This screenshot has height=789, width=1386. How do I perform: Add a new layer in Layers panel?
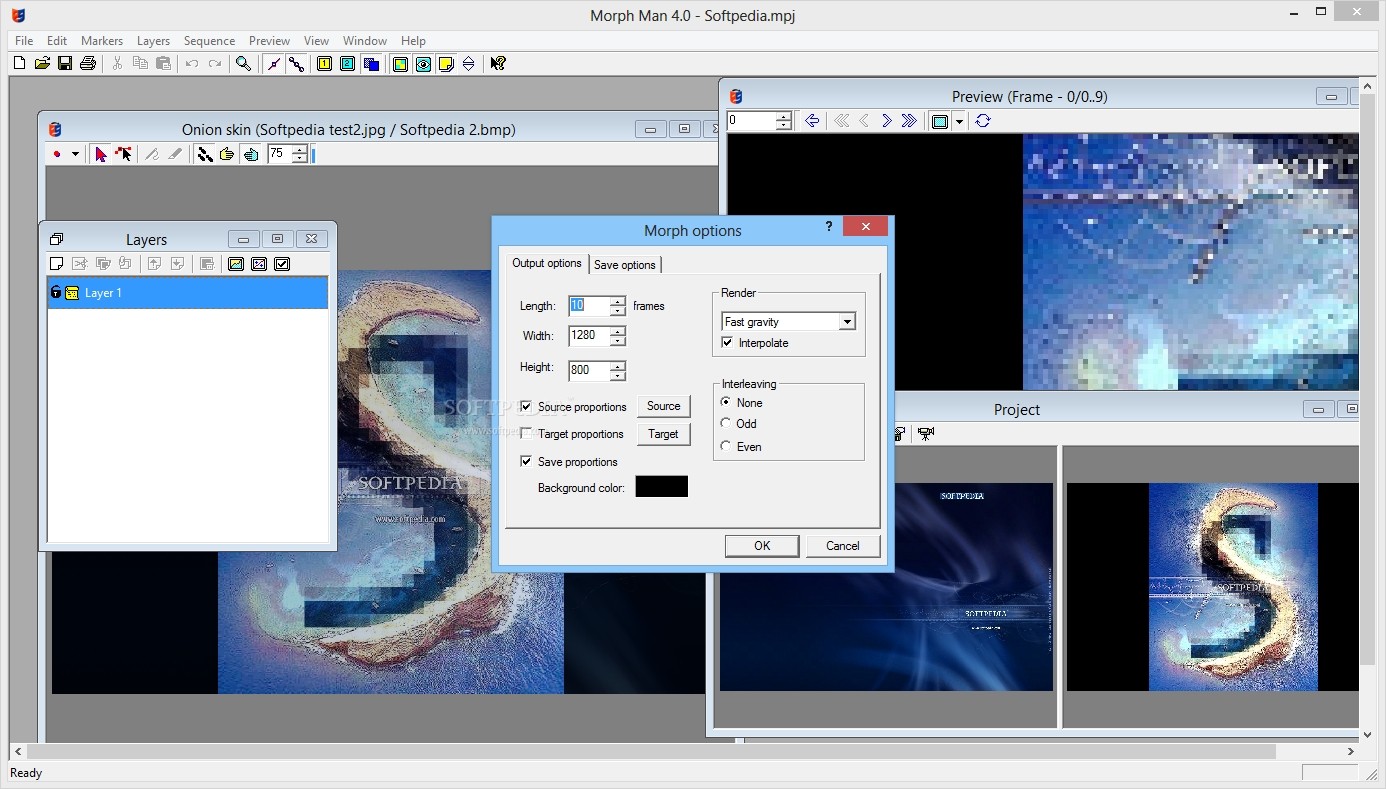57,264
